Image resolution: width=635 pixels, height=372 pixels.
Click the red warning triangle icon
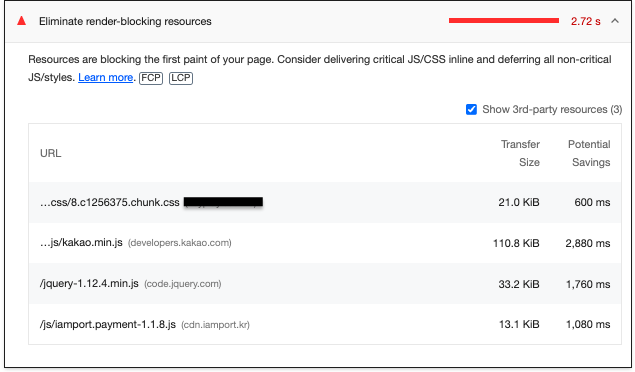click(x=21, y=21)
